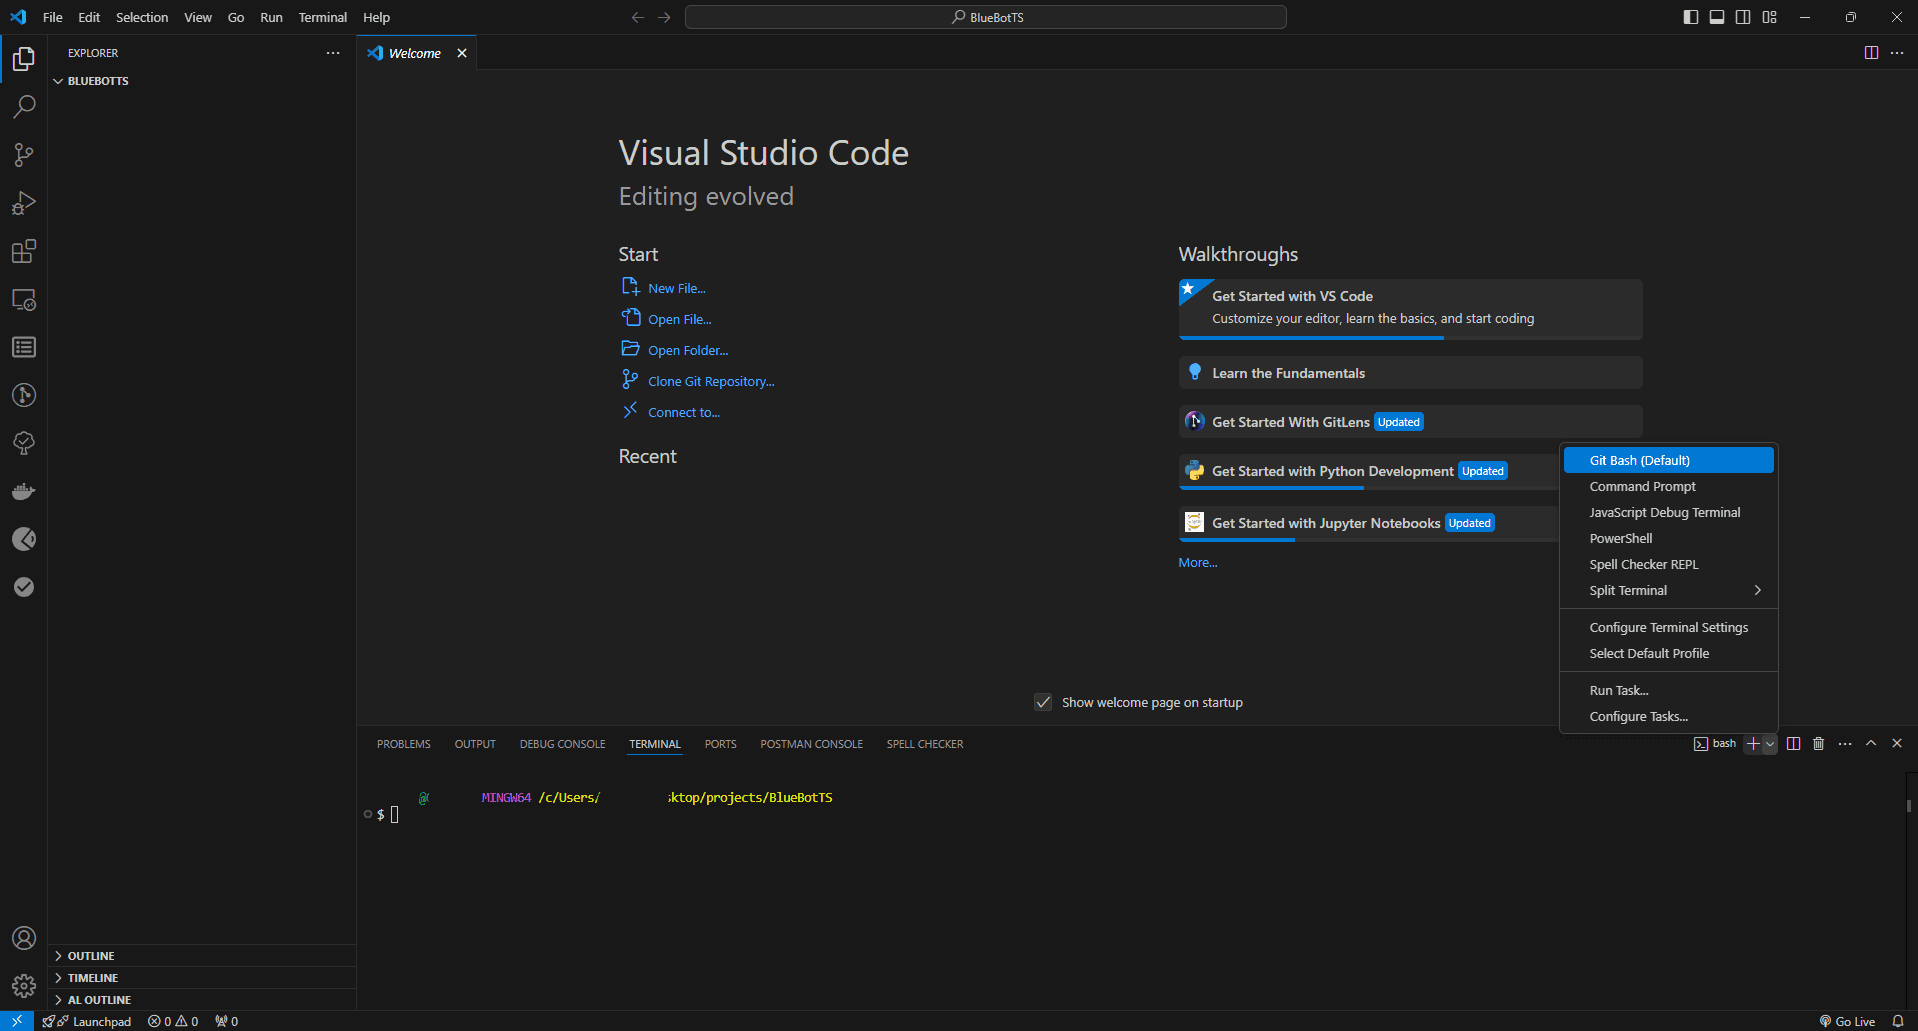
Task: Switch to the POSTMAN CONSOLE tab
Action: click(x=811, y=744)
